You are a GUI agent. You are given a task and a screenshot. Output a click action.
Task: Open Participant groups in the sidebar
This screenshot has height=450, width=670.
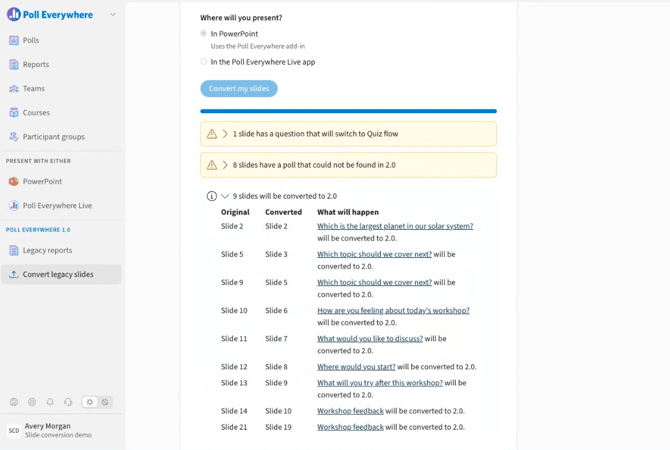click(x=61, y=137)
